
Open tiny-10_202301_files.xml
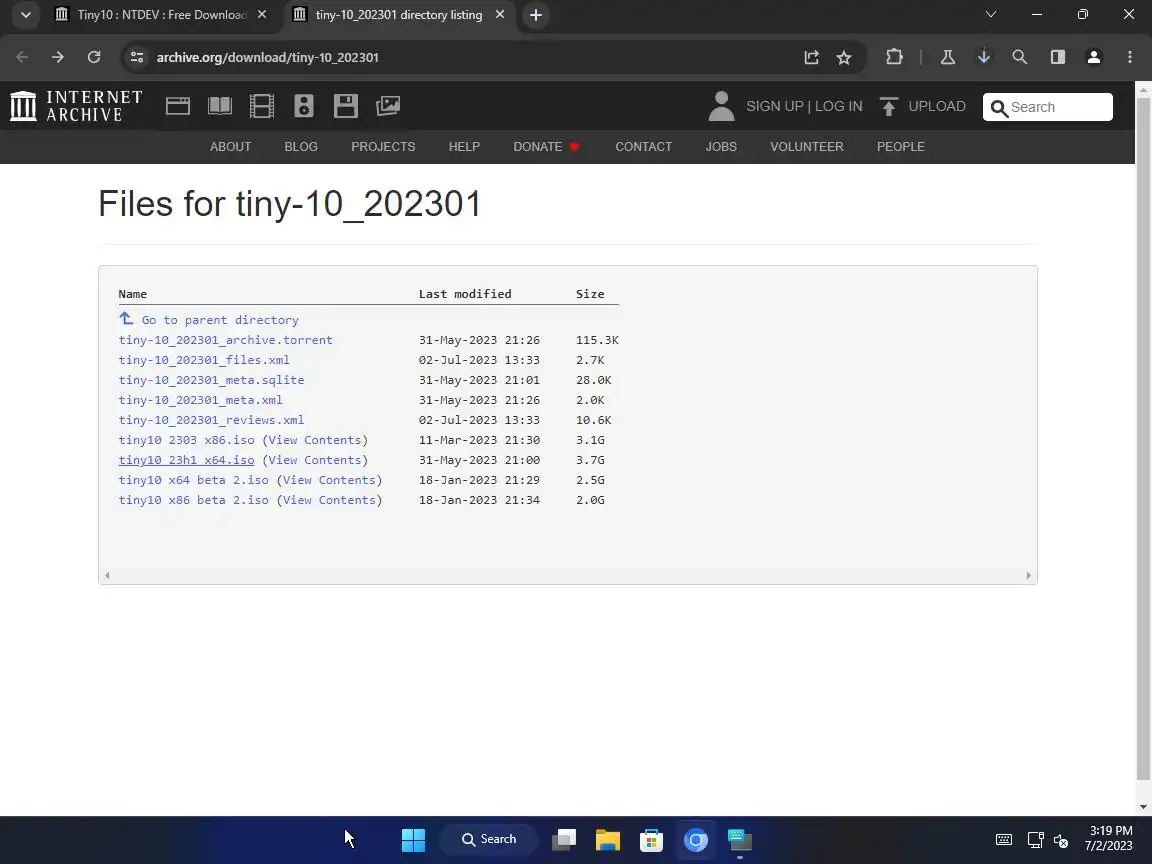tap(204, 360)
